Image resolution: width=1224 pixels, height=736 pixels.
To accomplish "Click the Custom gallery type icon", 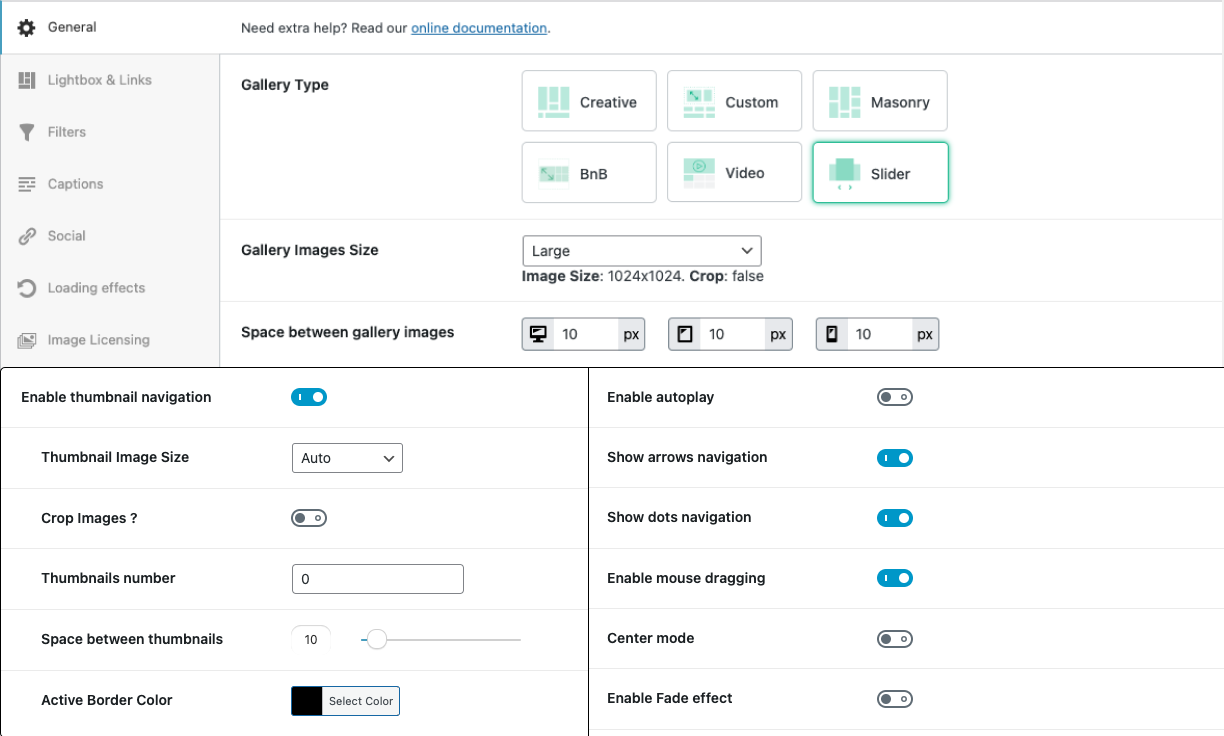I will (x=699, y=102).
